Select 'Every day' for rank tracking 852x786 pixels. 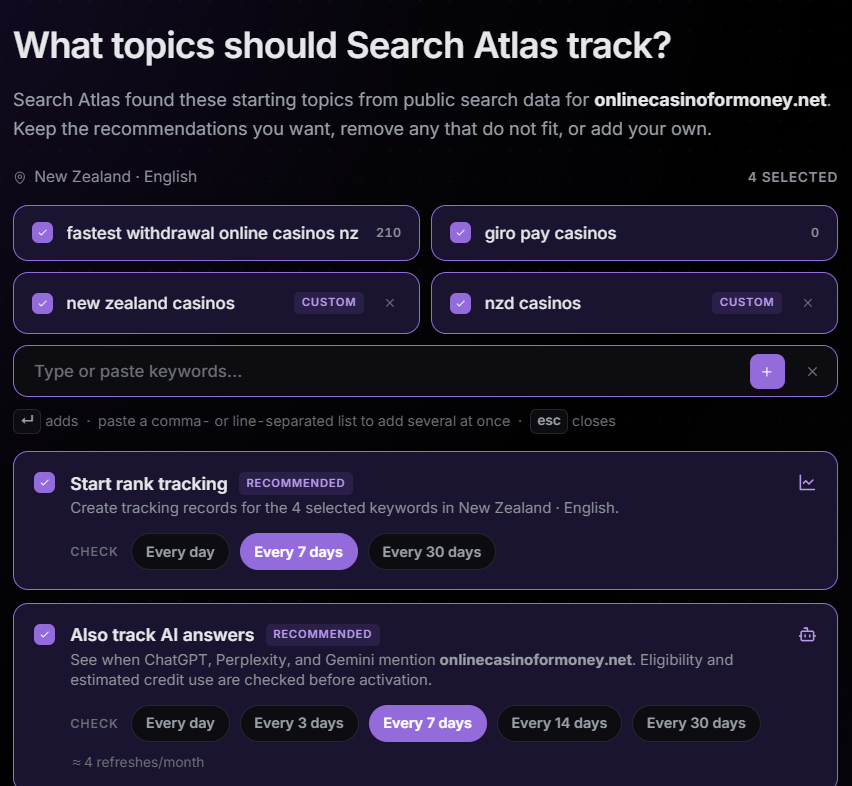(x=180, y=552)
